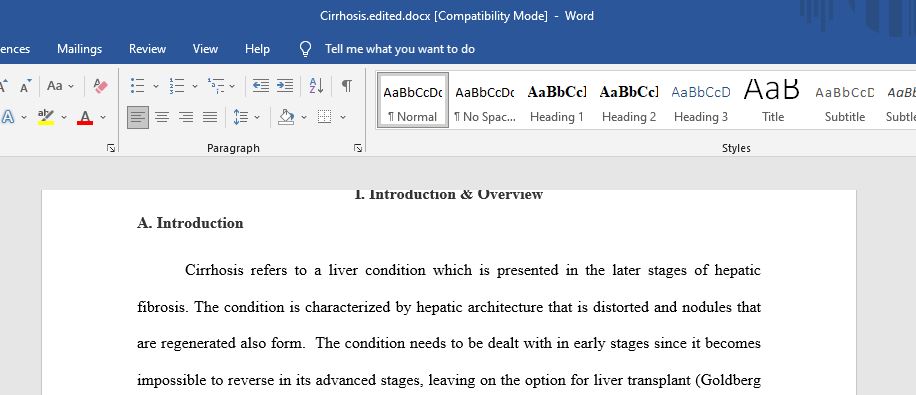Screen dimensions: 916x395
Task: Click the Tell me what you want to do box
Action: (400, 49)
